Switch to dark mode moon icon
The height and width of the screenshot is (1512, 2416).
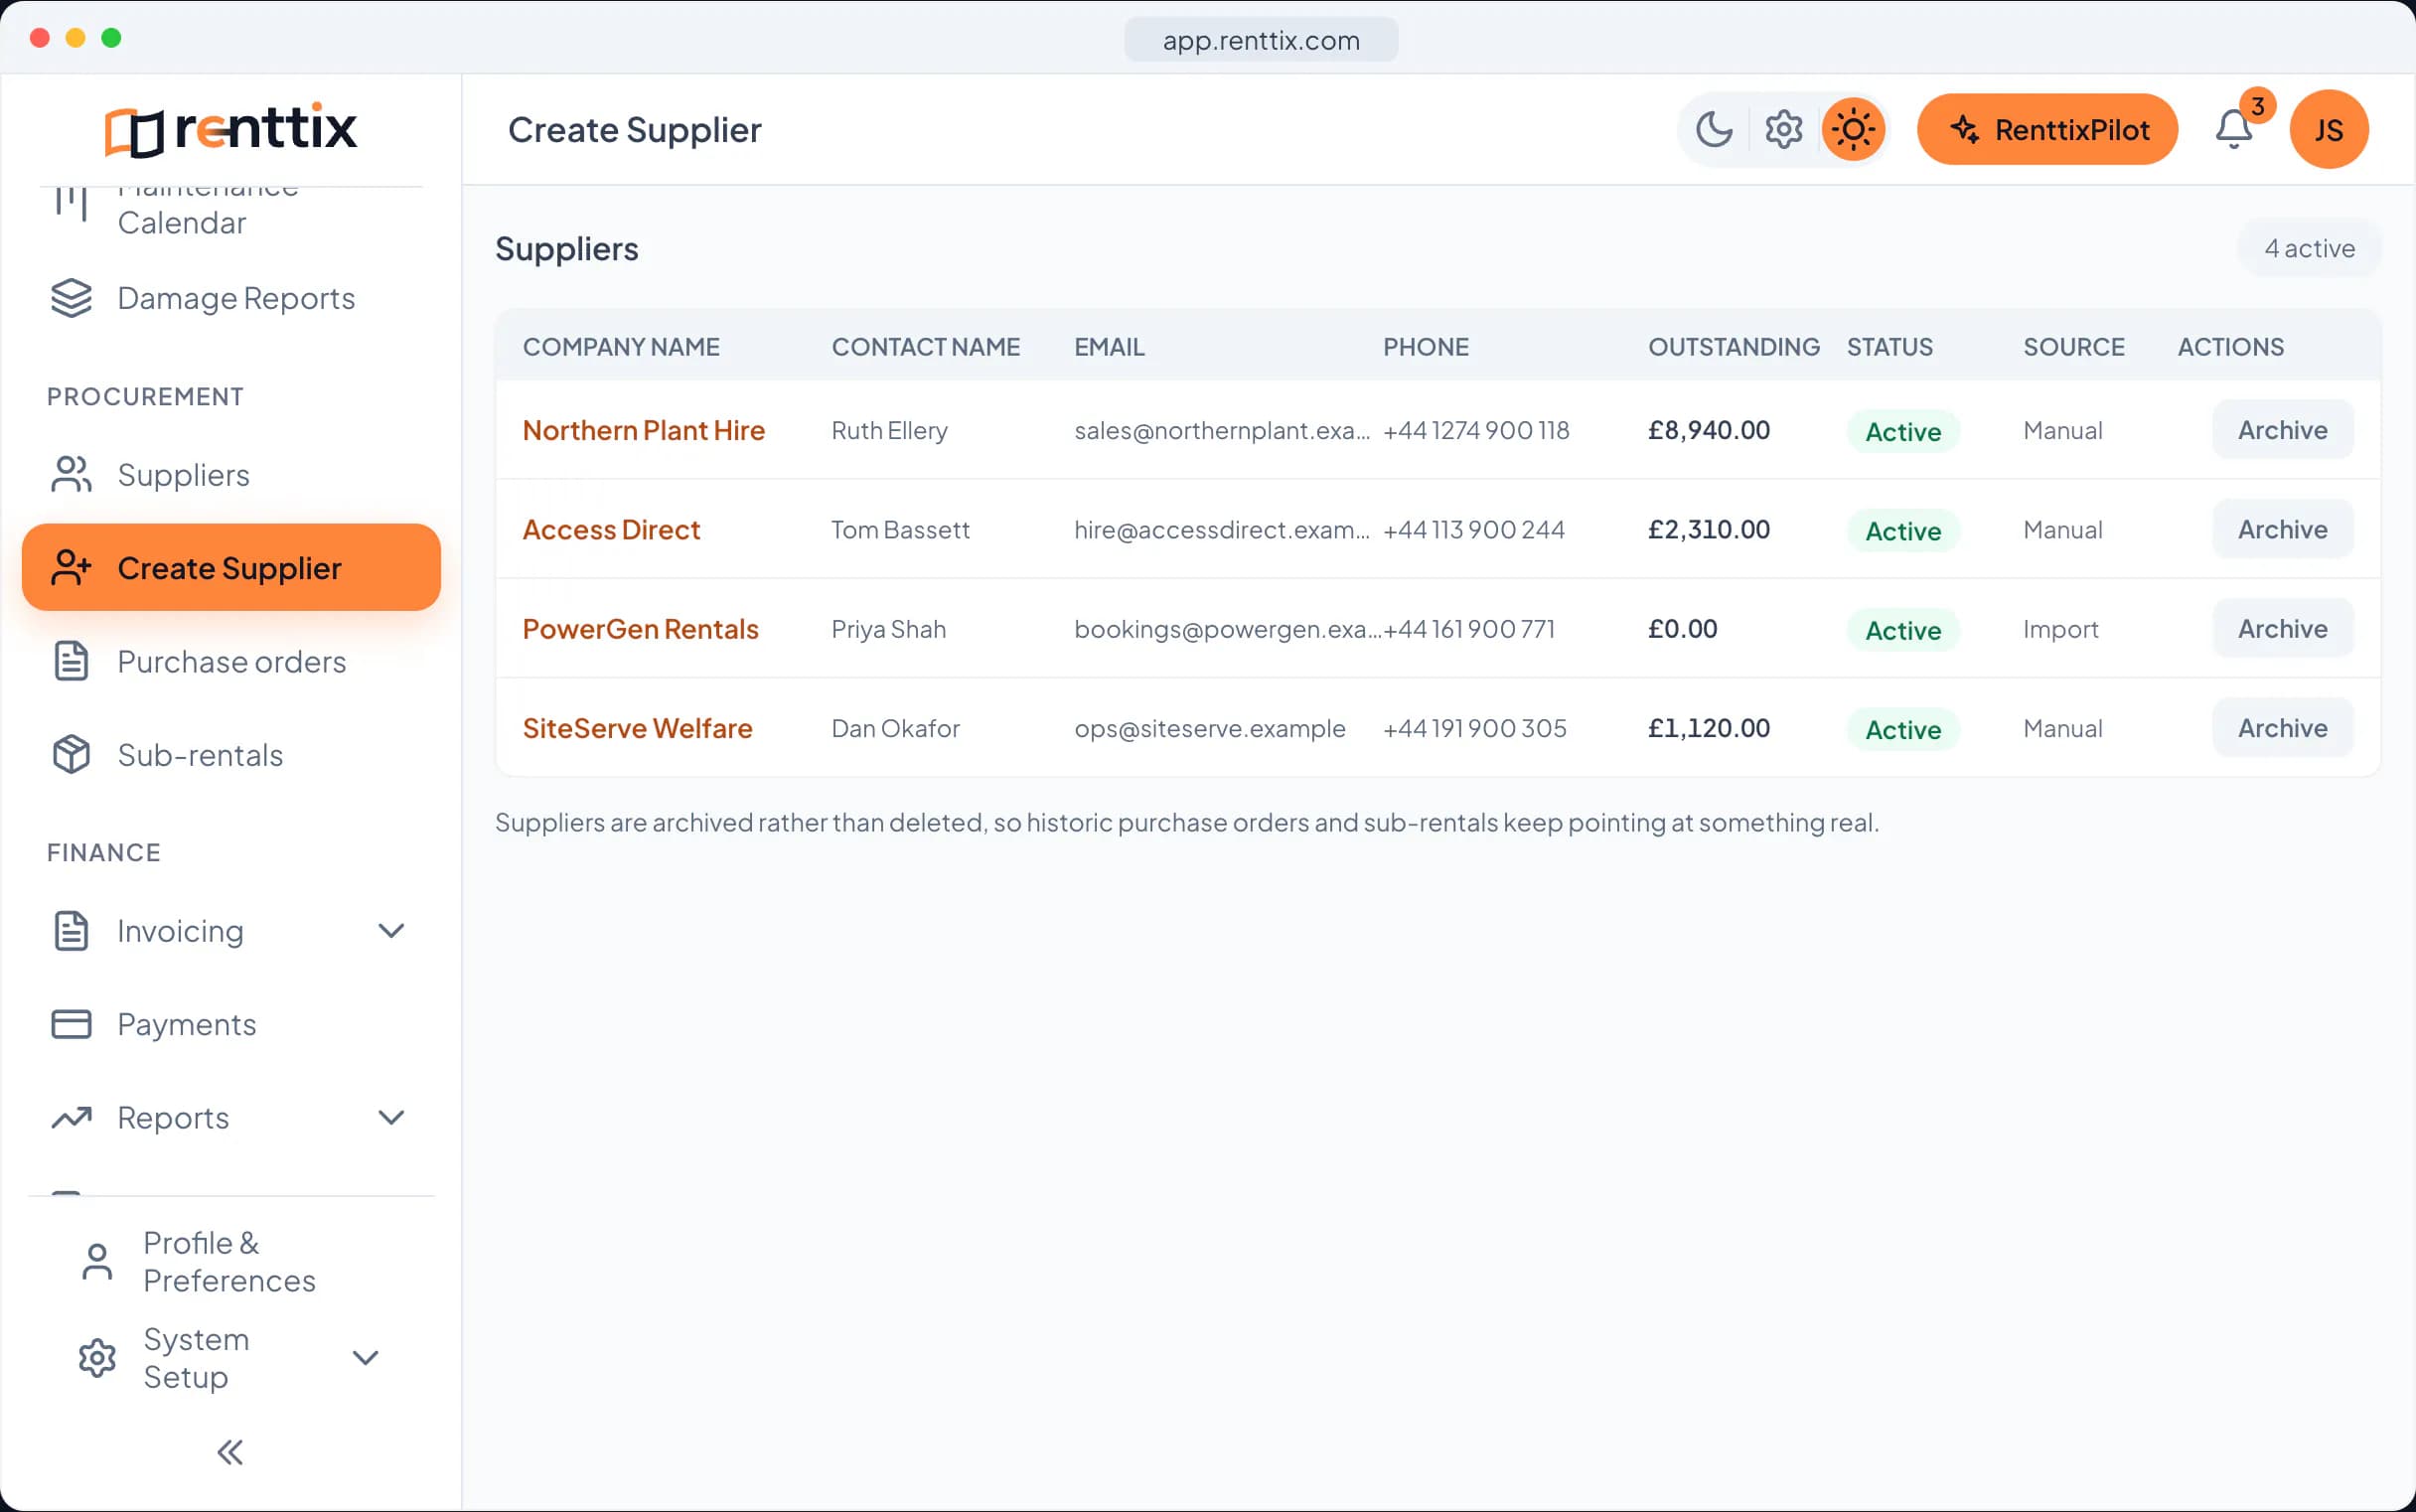1714,129
